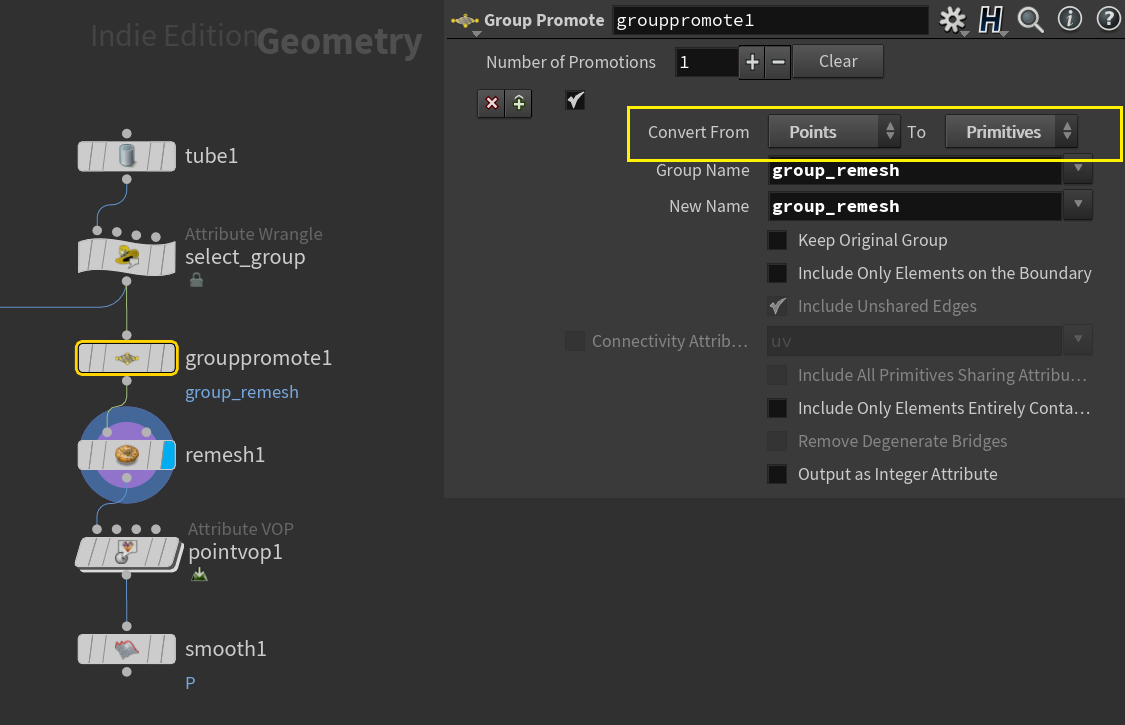
Task: Click the smooth1 node name label
Action: click(x=225, y=649)
